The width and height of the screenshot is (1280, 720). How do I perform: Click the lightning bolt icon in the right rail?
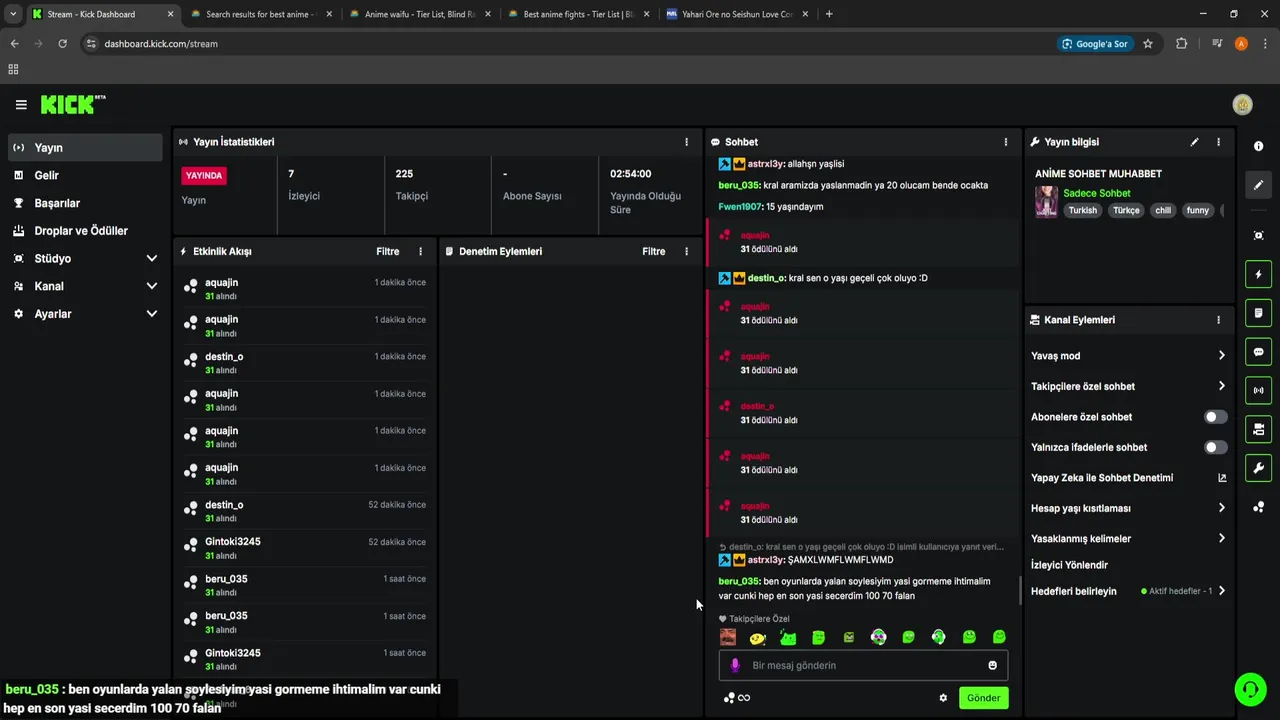[1258, 274]
